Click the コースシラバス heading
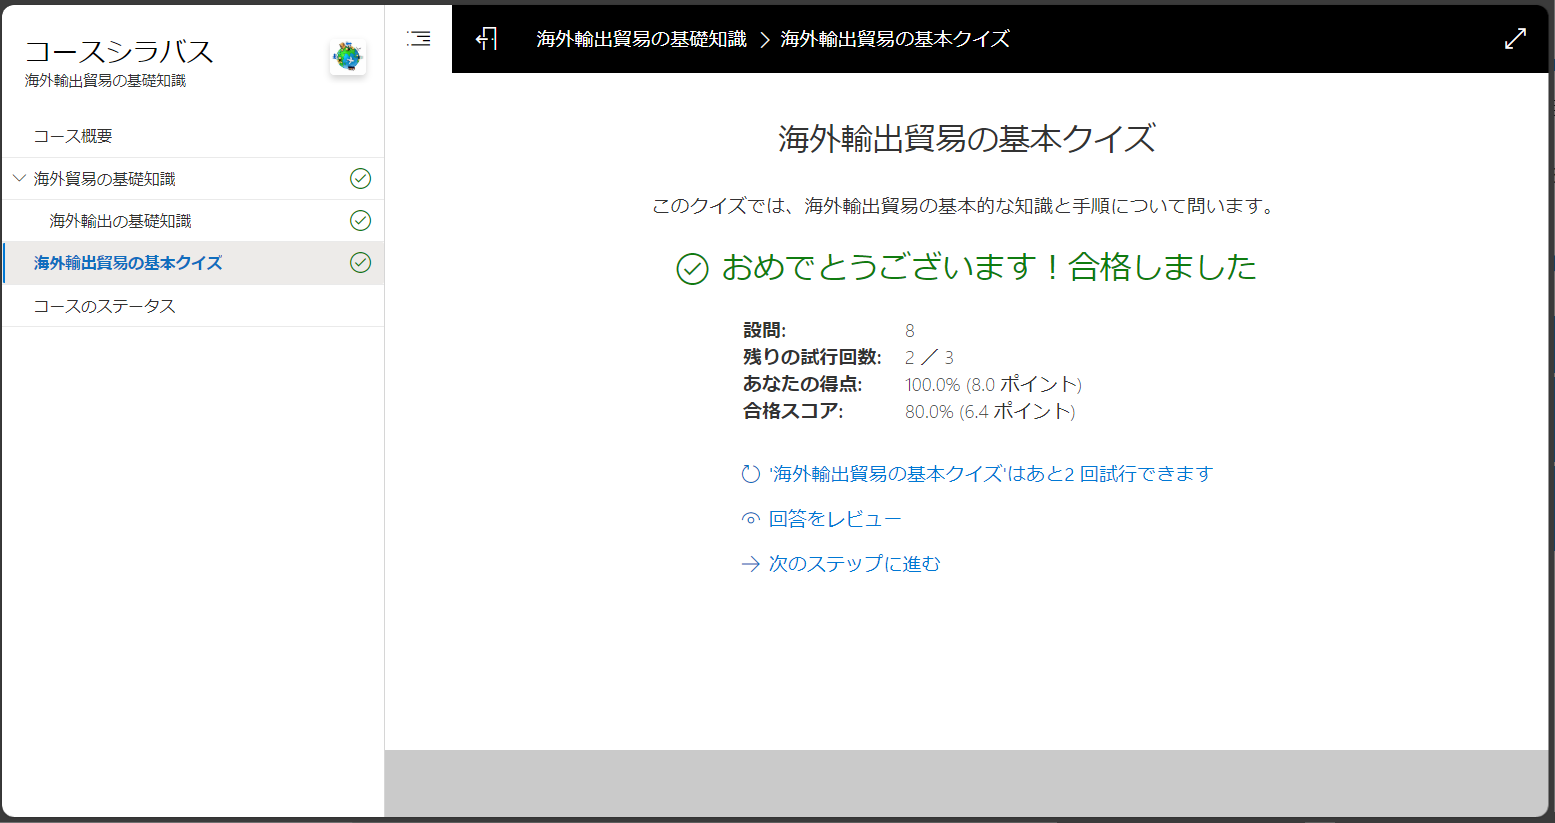 (119, 52)
